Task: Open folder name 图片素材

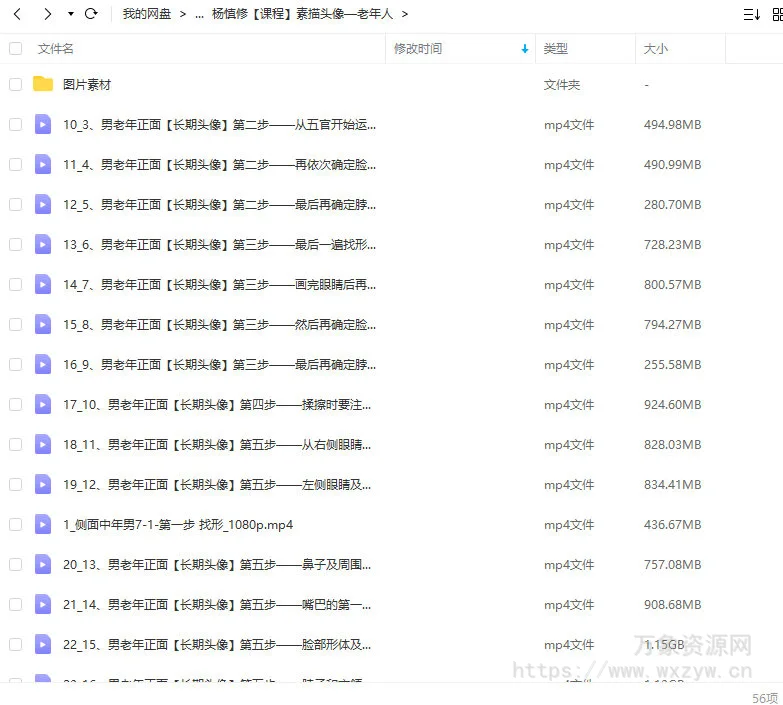Action: pyautogui.click(x=87, y=84)
